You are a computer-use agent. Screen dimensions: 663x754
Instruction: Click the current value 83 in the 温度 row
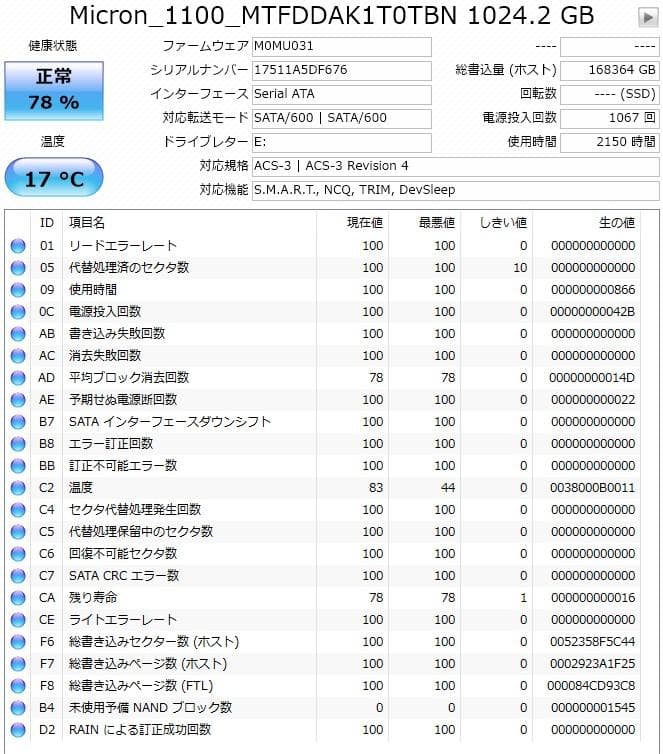(x=376, y=488)
